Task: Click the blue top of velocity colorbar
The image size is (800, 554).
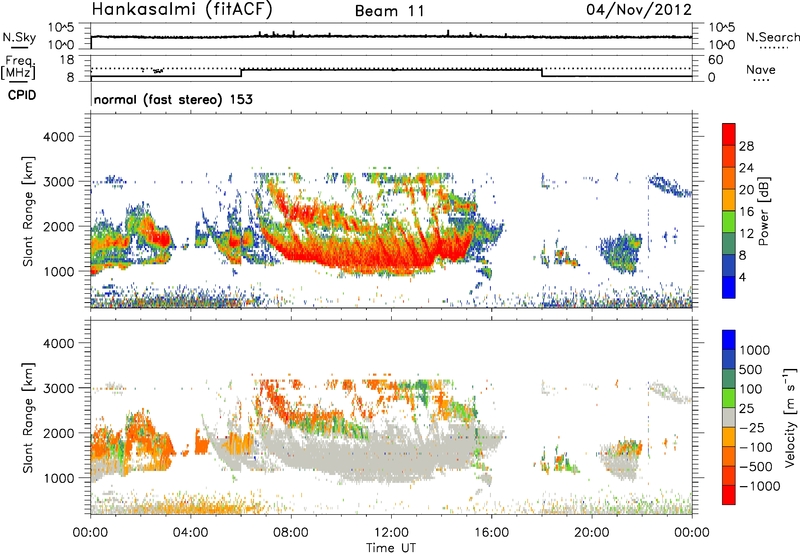Action: [x=729, y=340]
